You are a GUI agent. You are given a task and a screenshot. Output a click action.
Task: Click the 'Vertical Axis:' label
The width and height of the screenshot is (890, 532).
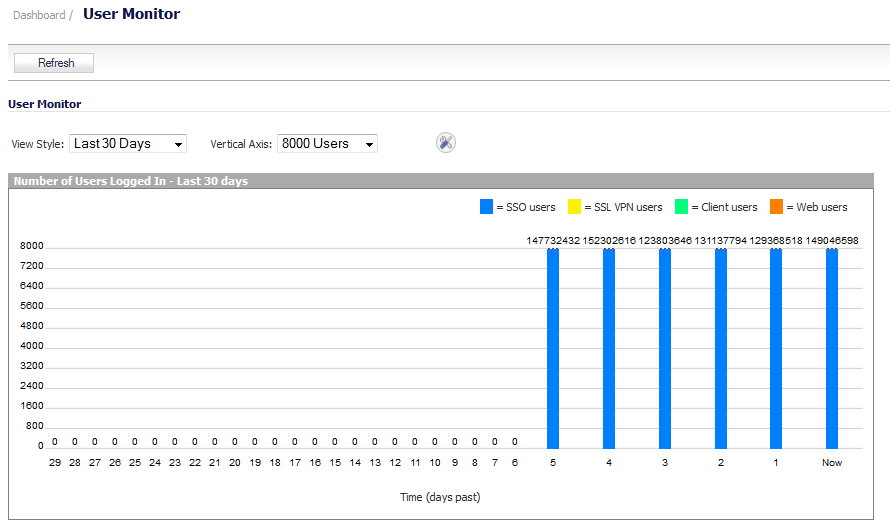coord(241,144)
